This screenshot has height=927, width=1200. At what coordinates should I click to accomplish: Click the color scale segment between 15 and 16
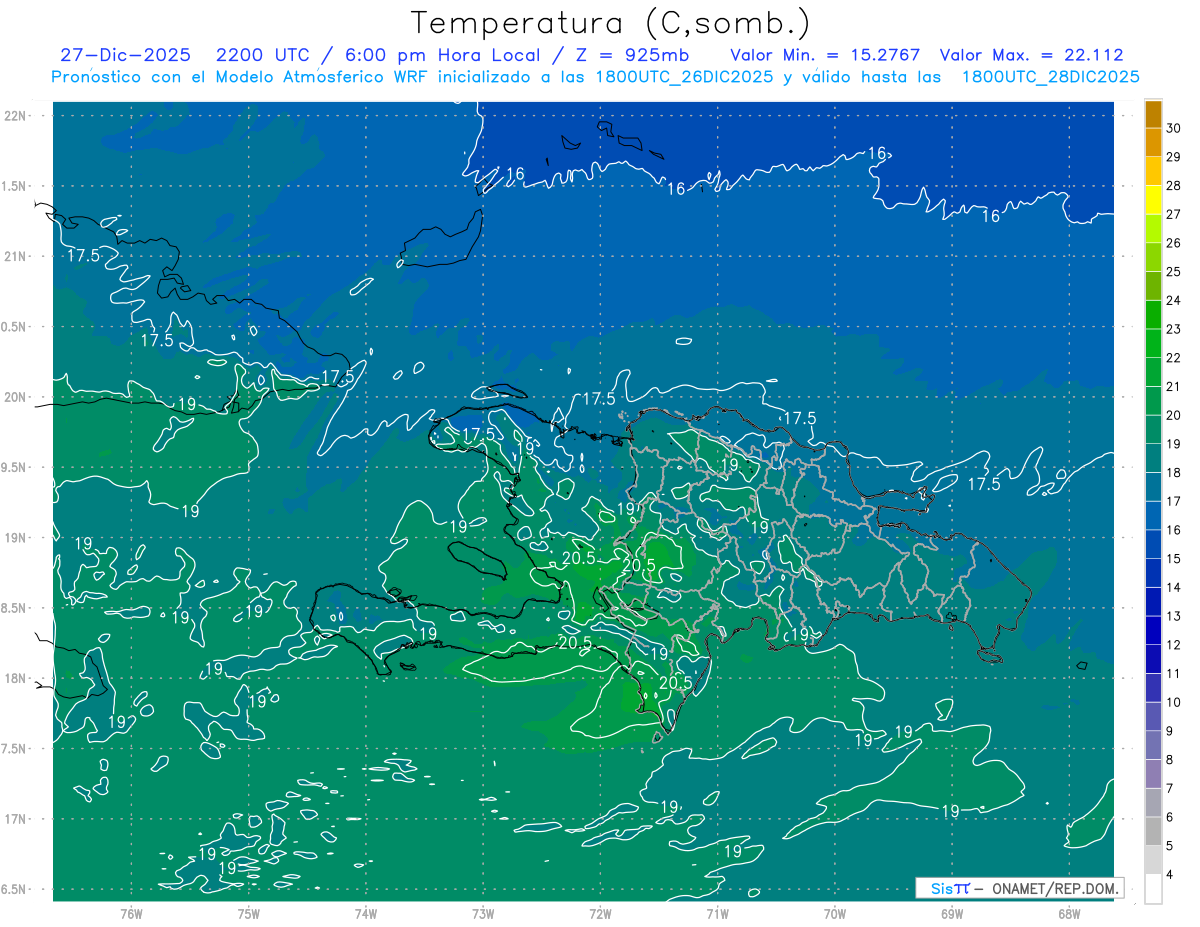[1153, 545]
